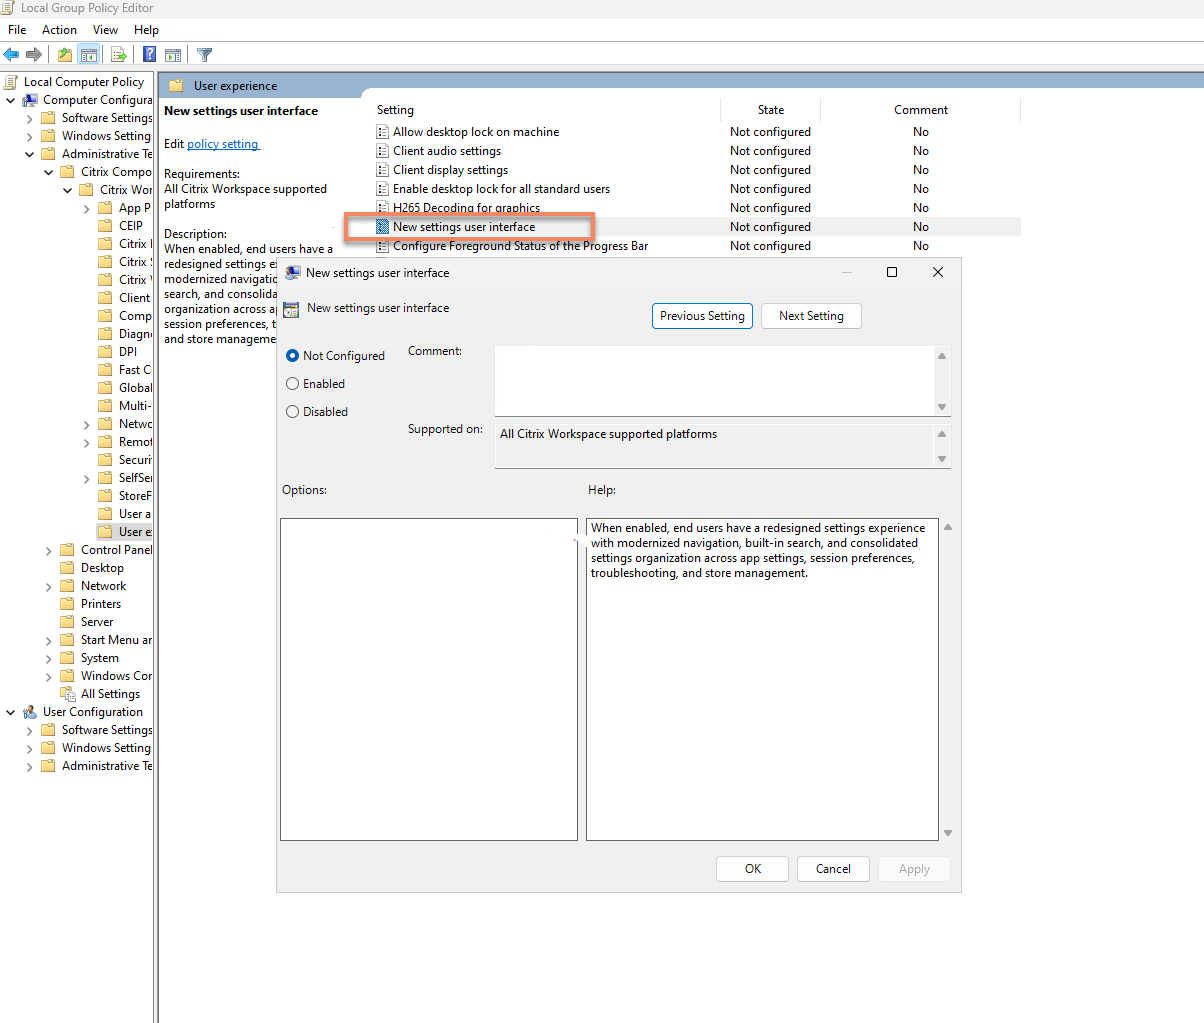Image resolution: width=1204 pixels, height=1023 pixels.
Task: Click the greyed-out Apply button
Action: pos(914,869)
